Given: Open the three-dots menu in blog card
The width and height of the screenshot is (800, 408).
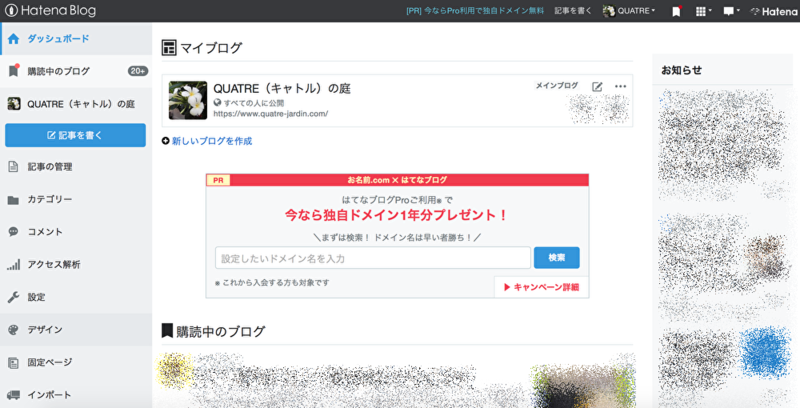Looking at the screenshot, I should [x=620, y=86].
